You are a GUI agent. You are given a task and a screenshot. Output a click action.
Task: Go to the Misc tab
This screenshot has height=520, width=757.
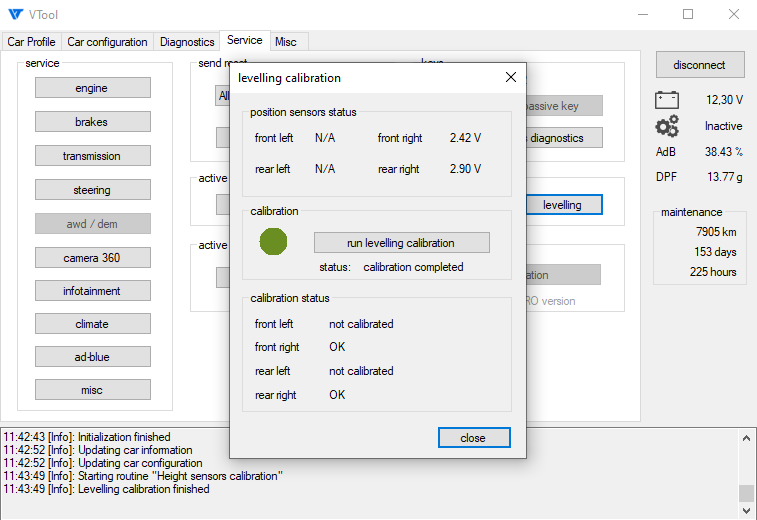pos(286,42)
